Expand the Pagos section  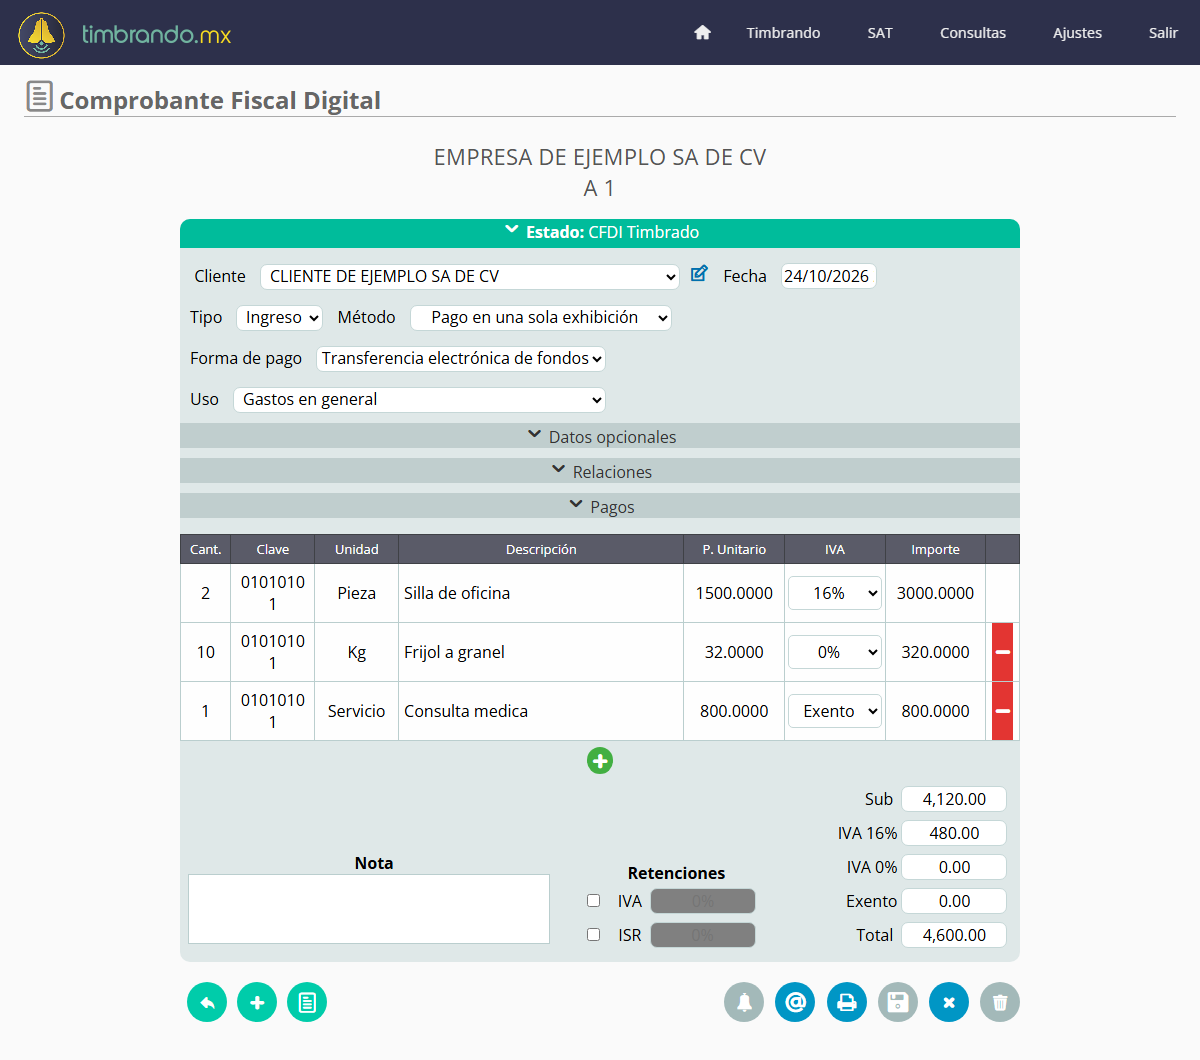(x=600, y=506)
